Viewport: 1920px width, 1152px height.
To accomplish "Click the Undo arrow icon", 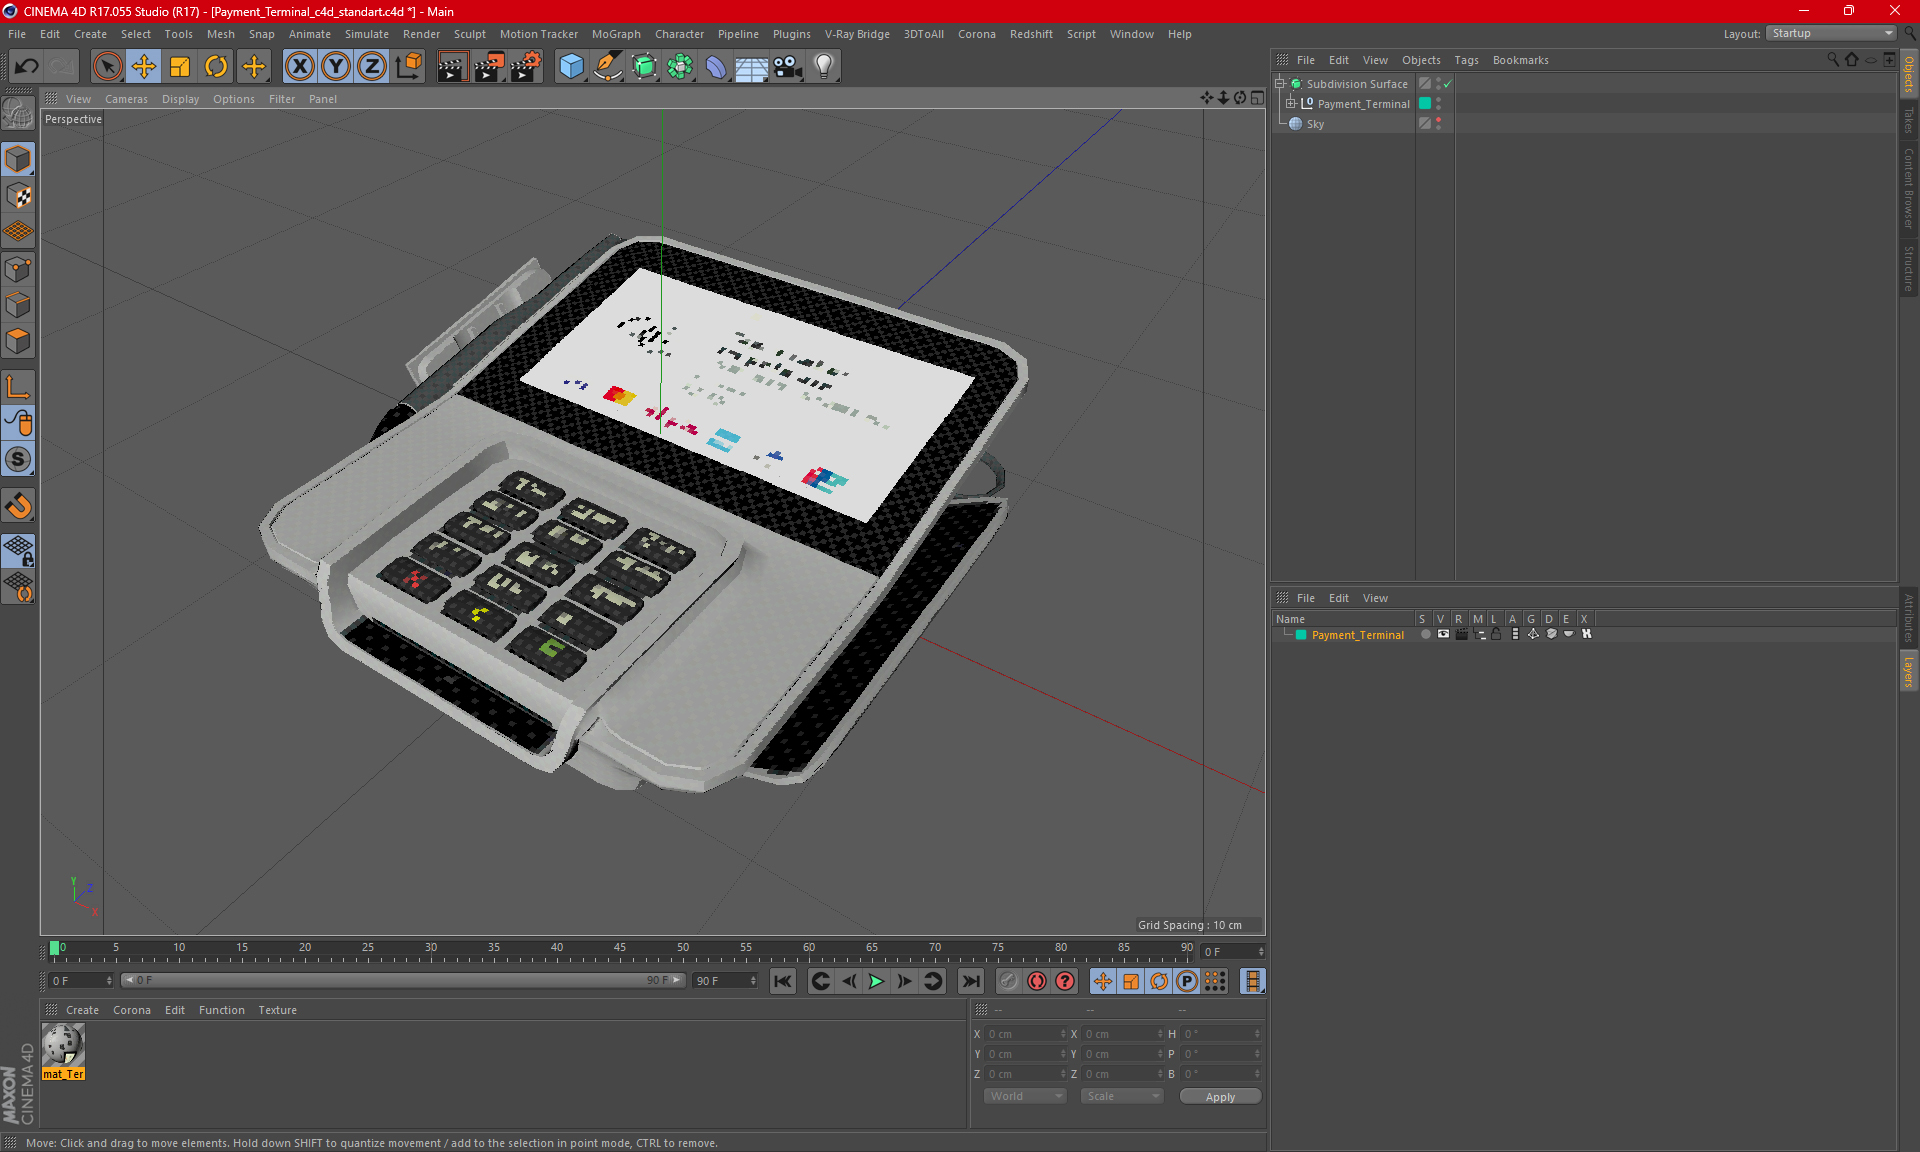I will (x=27, y=66).
